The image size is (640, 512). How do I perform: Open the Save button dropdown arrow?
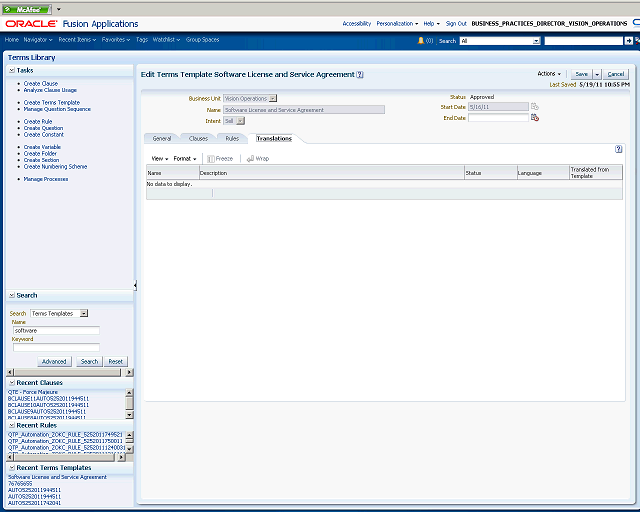click(x=597, y=74)
